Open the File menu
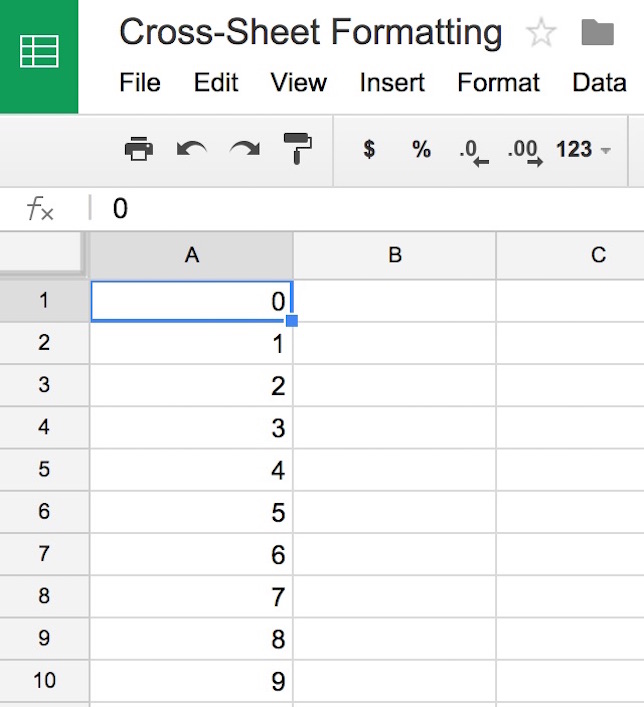This screenshot has height=707, width=644. coord(140,83)
